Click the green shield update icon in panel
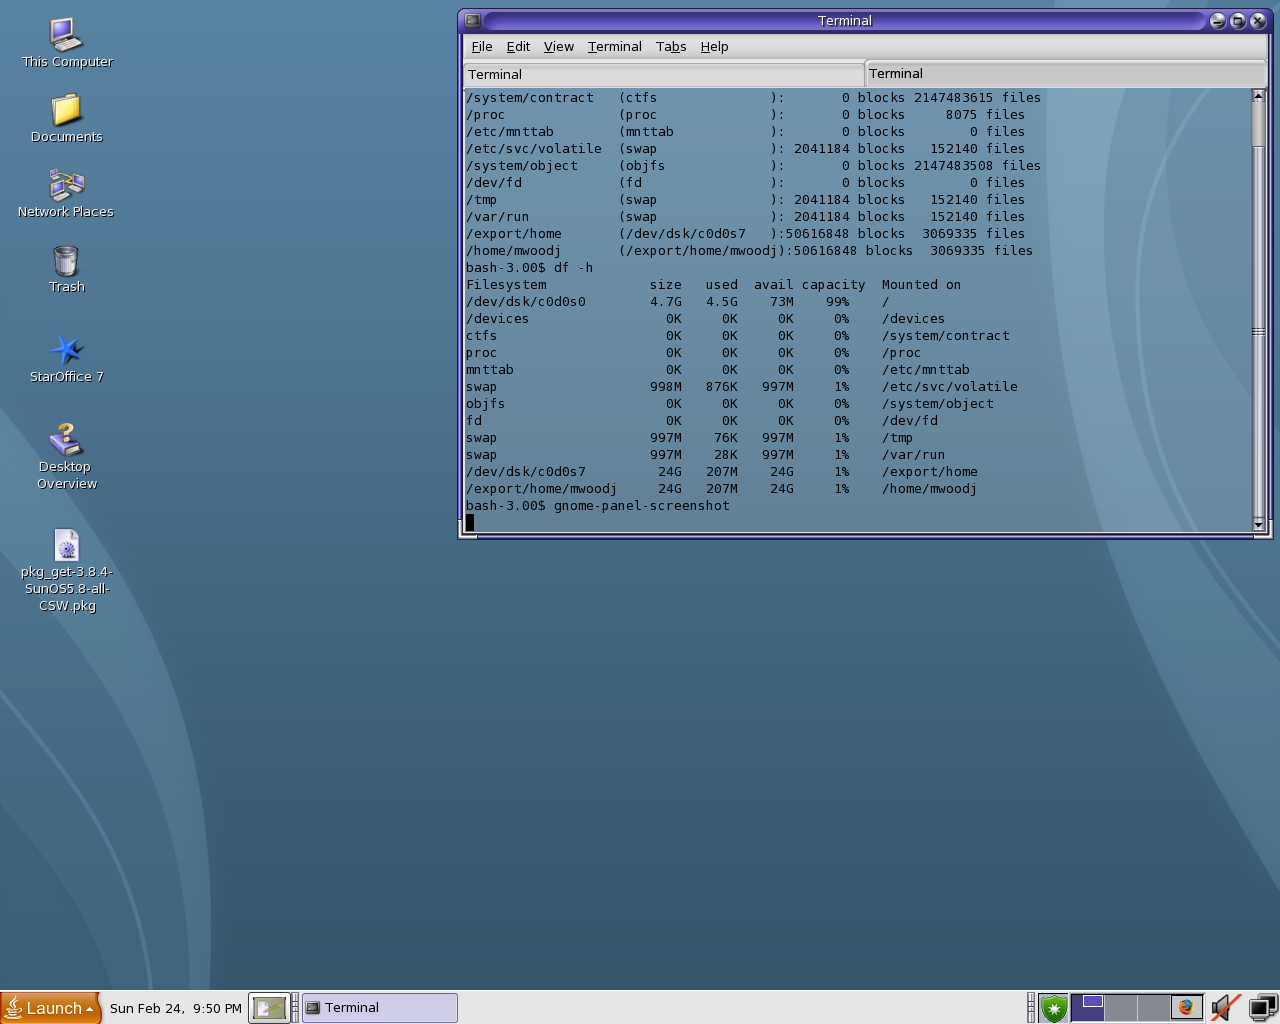 [1053, 1008]
